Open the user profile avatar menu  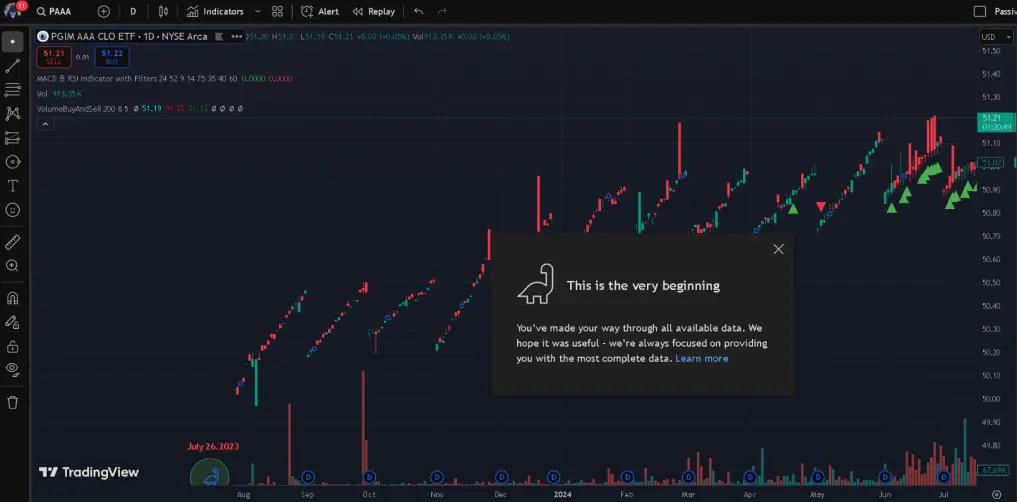pyautogui.click(x=12, y=11)
